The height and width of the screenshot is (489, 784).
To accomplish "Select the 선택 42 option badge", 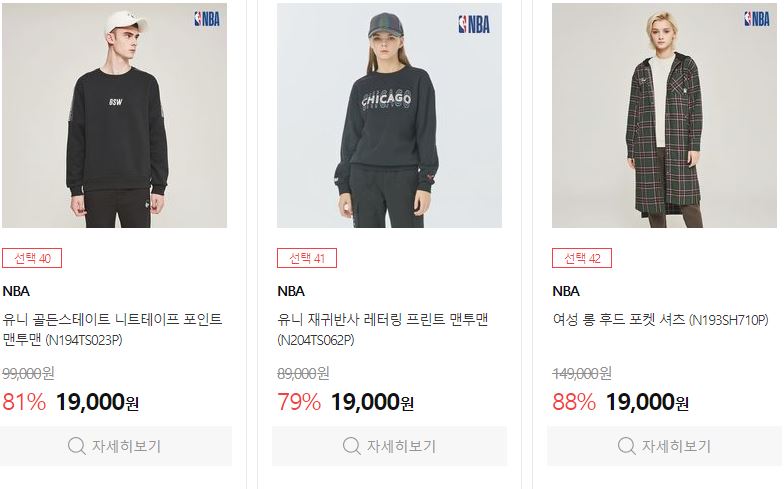I will [x=582, y=258].
